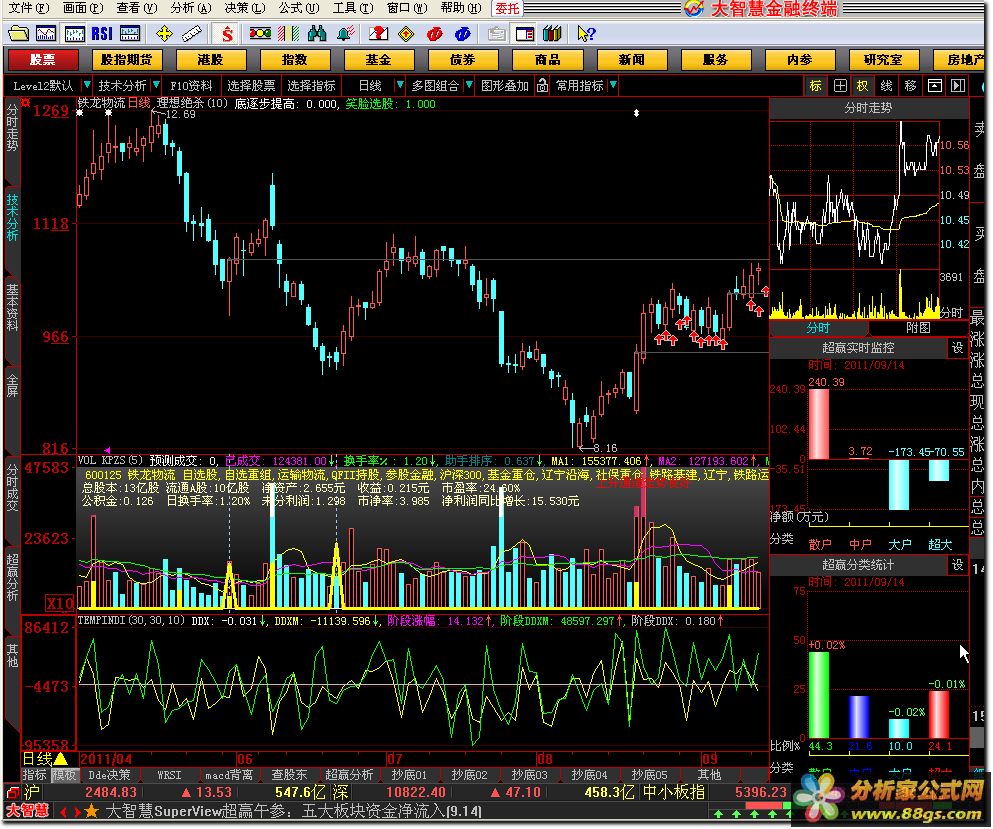Click the 选择股票 button
993x829 pixels.
pos(251,85)
